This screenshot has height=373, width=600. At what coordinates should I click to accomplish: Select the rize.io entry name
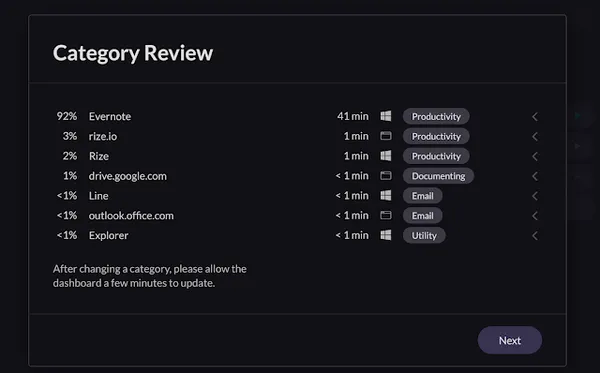point(103,136)
